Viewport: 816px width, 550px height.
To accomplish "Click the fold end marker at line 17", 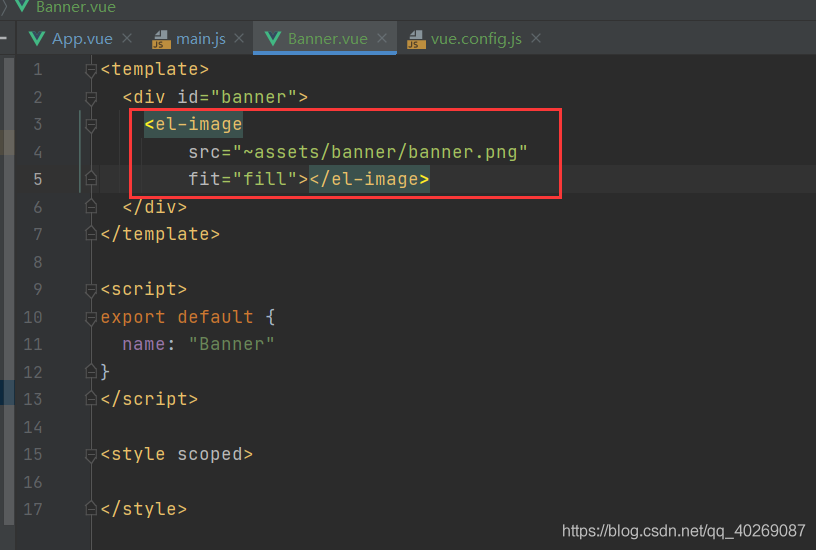I will pos(91,509).
